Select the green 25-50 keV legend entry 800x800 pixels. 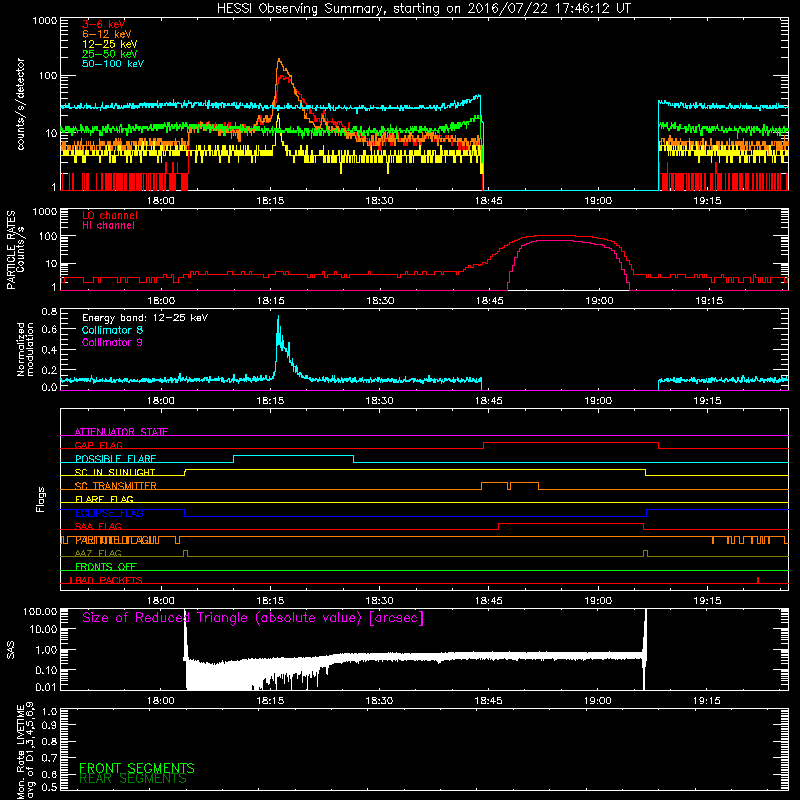point(110,54)
